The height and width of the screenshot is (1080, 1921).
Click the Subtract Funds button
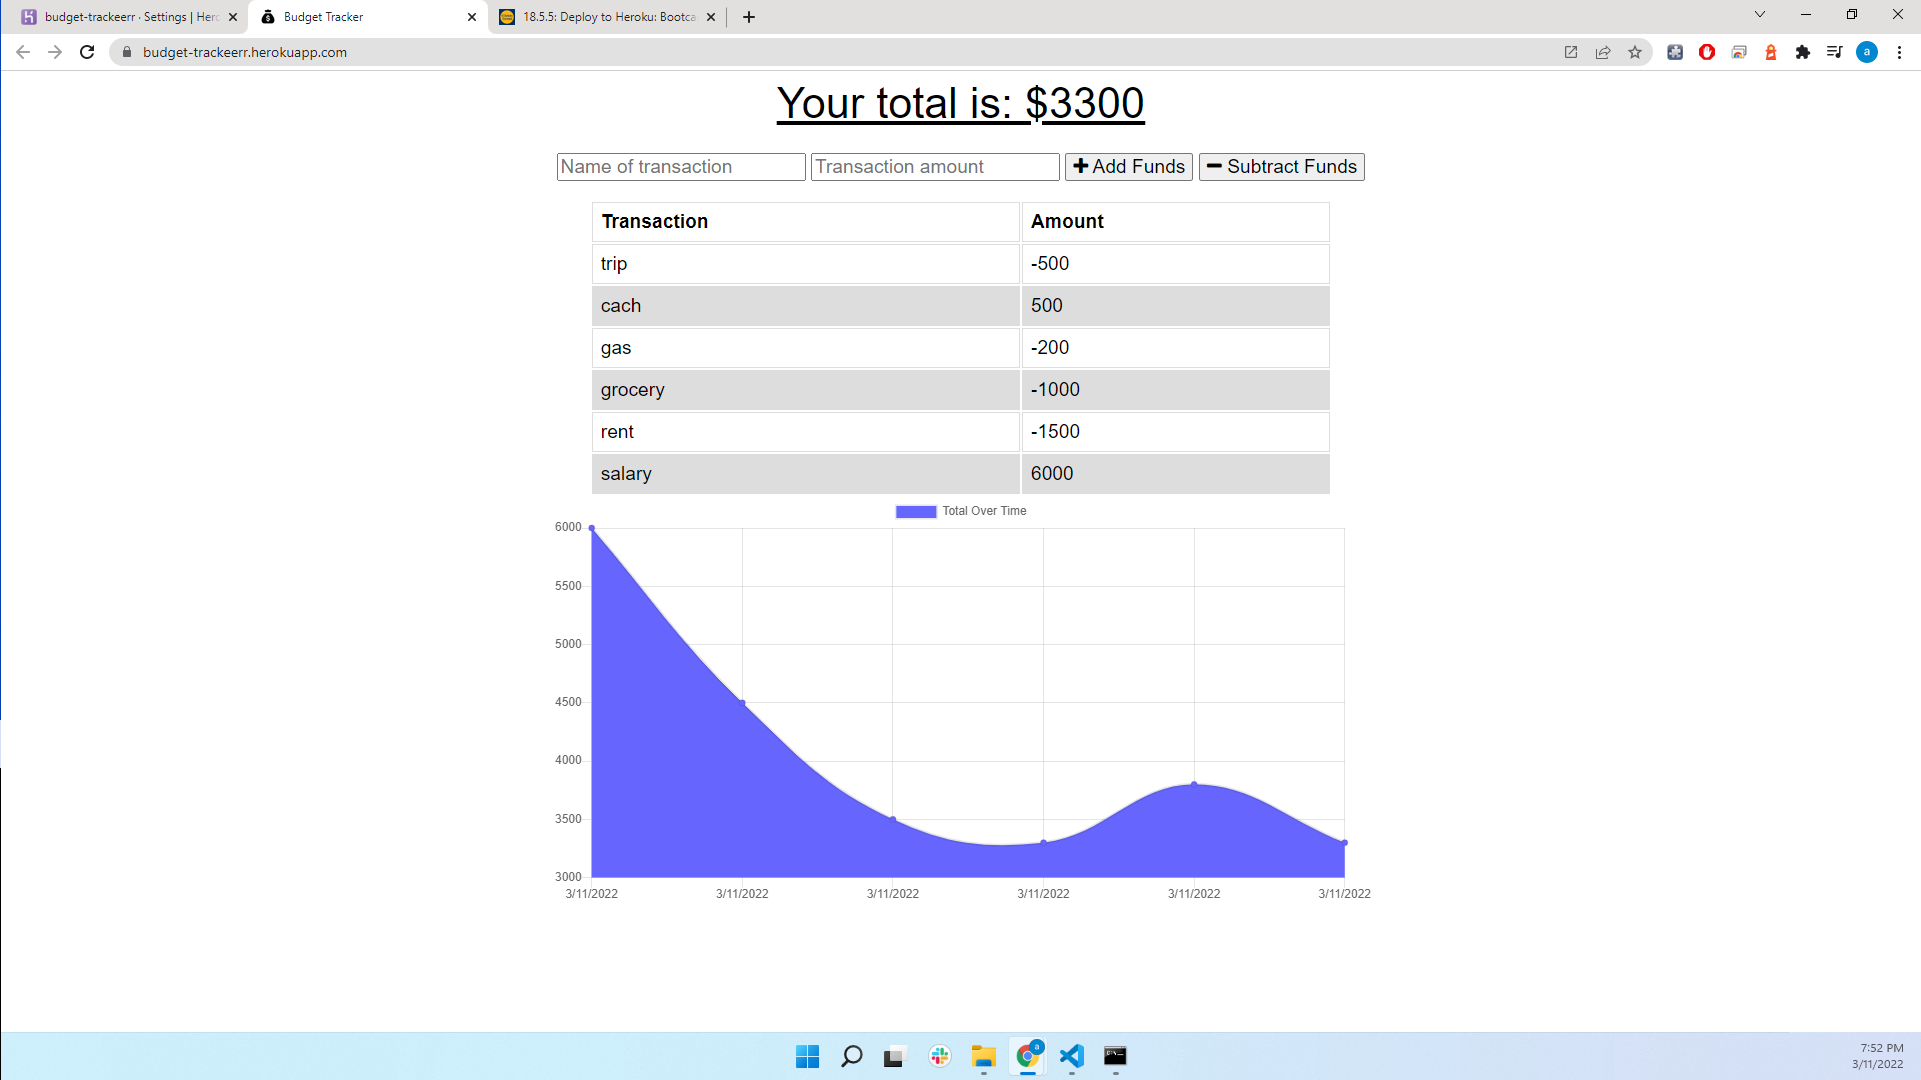(x=1281, y=166)
